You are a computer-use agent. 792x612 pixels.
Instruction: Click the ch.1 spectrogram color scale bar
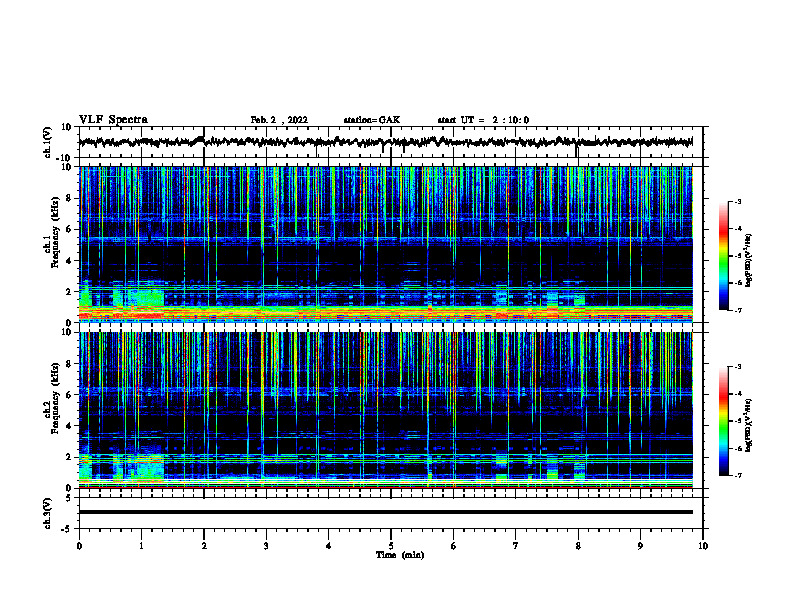click(x=724, y=256)
